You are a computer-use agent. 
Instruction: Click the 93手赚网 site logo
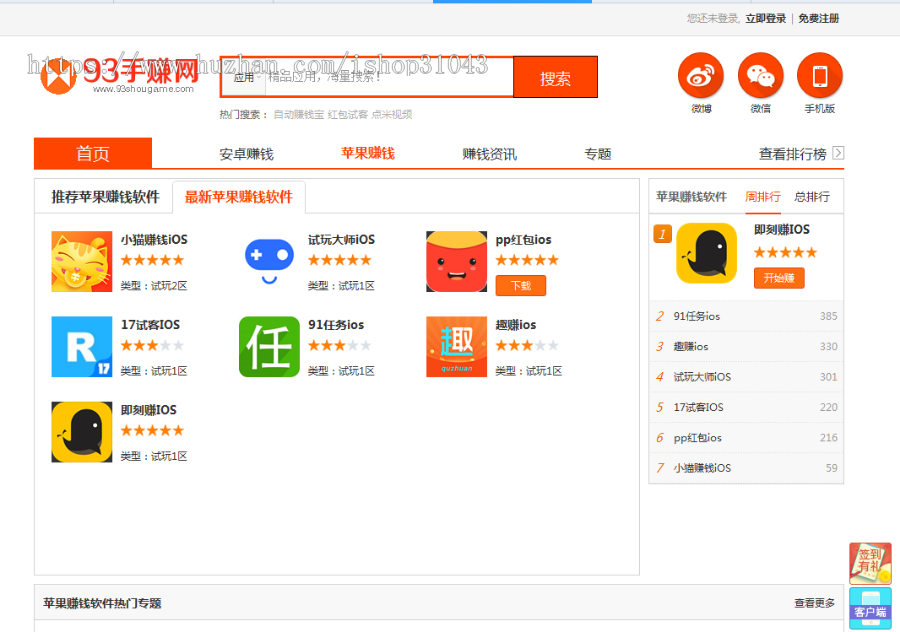pyautogui.click(x=119, y=75)
